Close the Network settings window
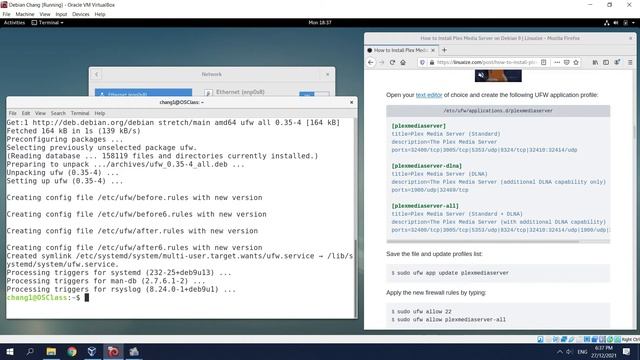The image size is (640, 360). (x=327, y=74)
